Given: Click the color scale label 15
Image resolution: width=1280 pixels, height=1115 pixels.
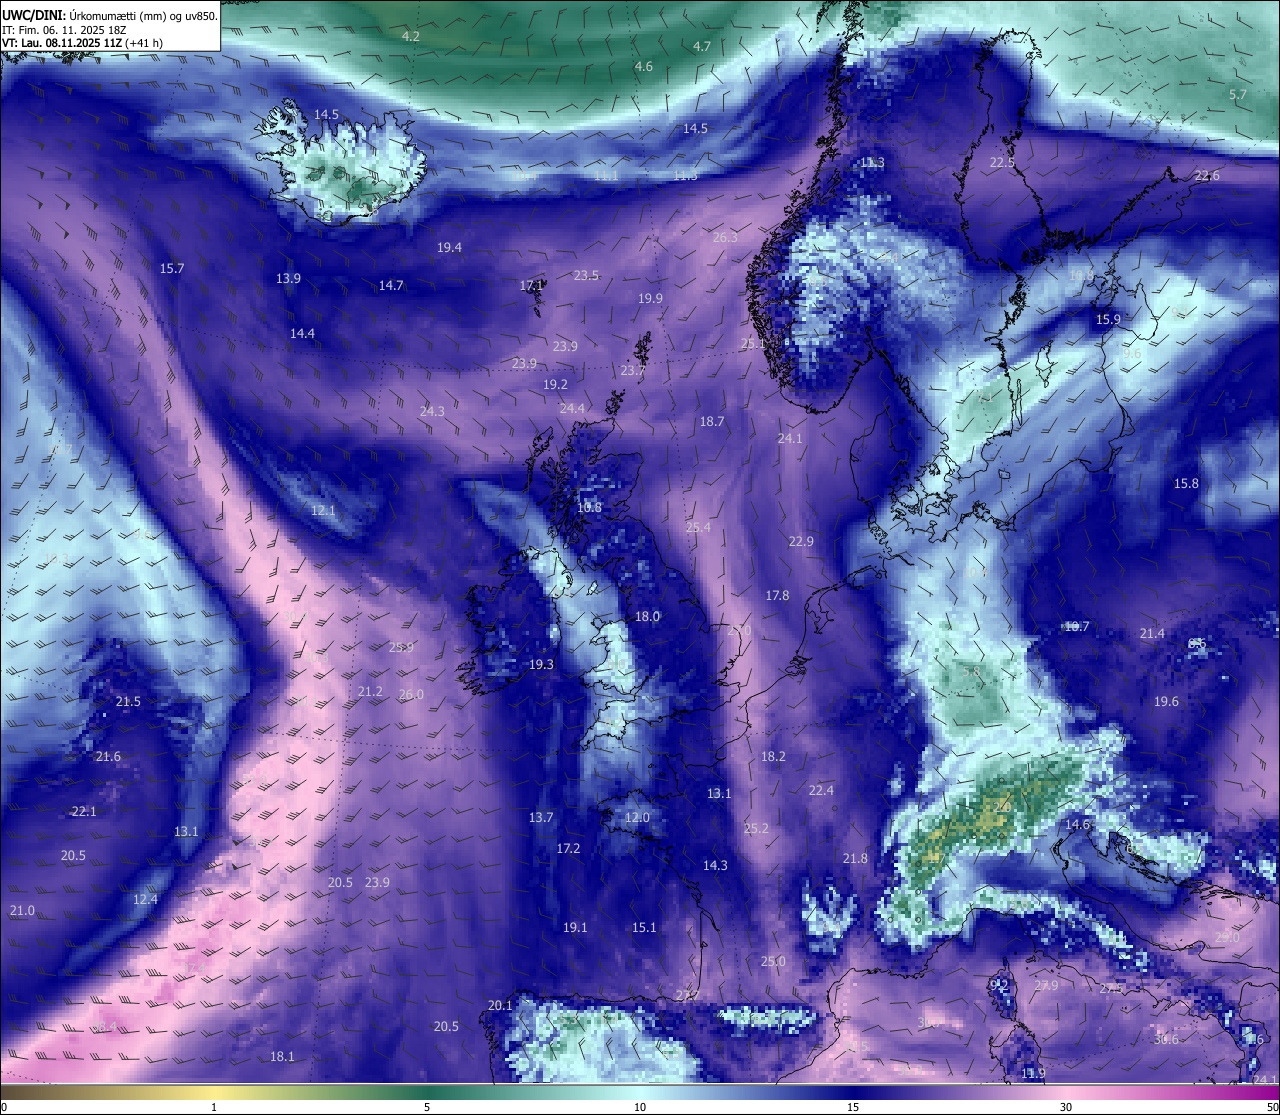Looking at the screenshot, I should coord(853,1107).
